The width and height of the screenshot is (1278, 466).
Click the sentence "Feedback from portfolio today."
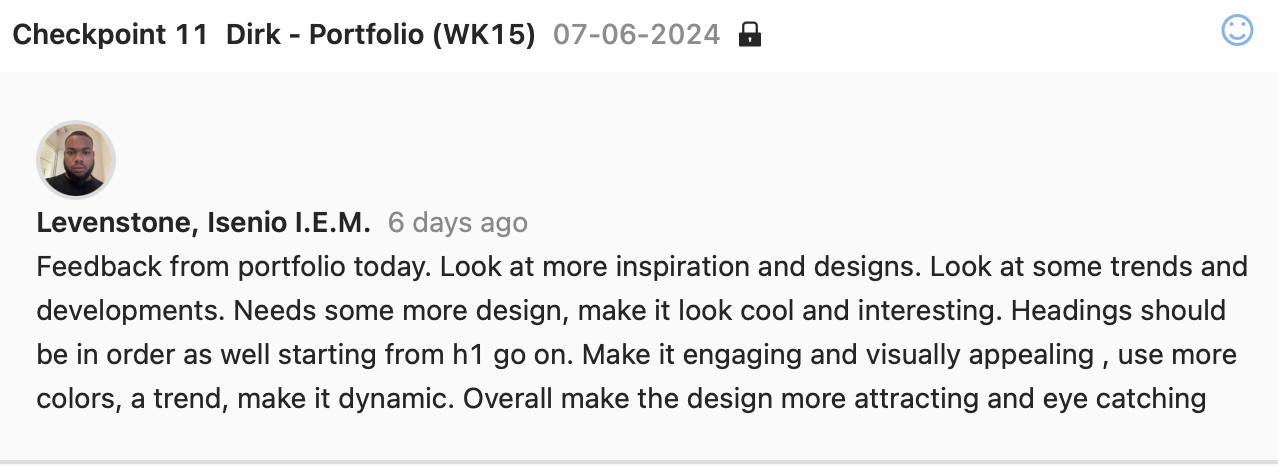coord(234,267)
